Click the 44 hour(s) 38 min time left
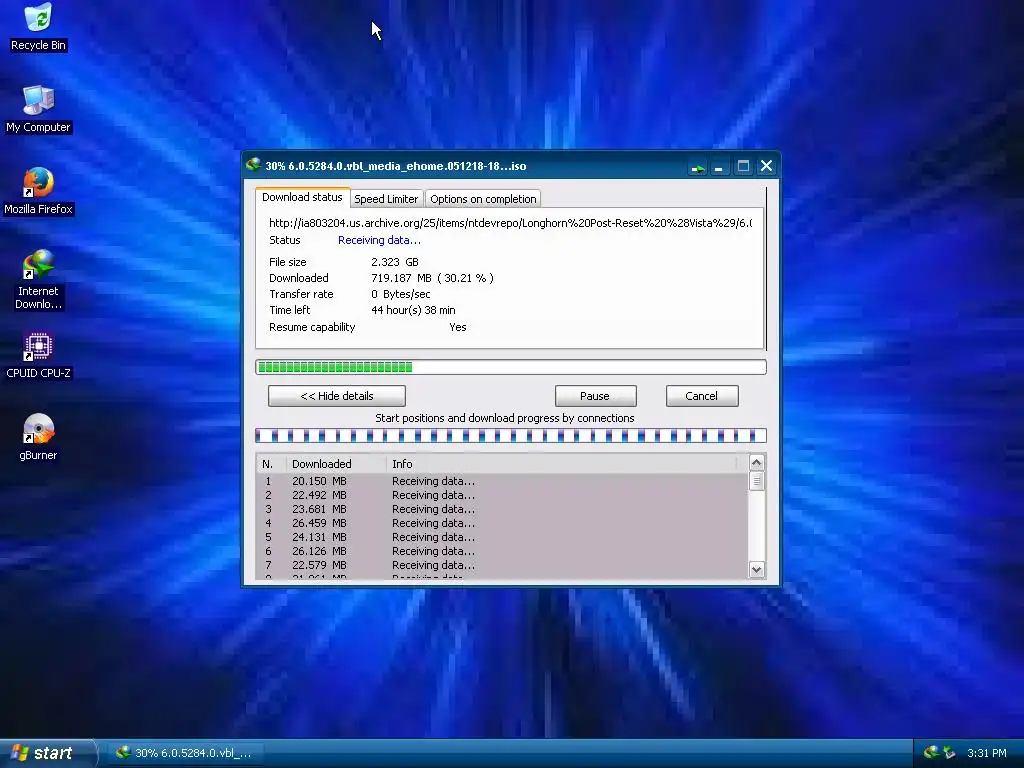The image size is (1024, 768). coord(413,310)
